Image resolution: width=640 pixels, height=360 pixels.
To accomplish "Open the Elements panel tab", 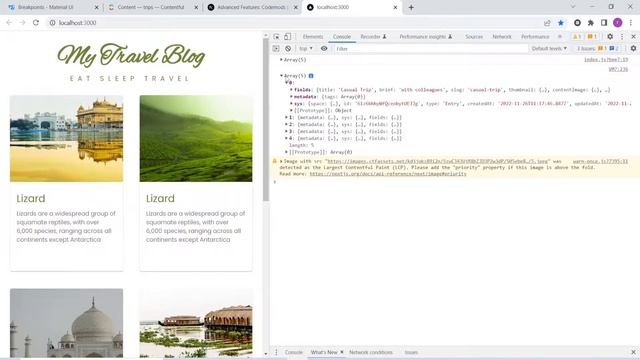I will [313, 37].
